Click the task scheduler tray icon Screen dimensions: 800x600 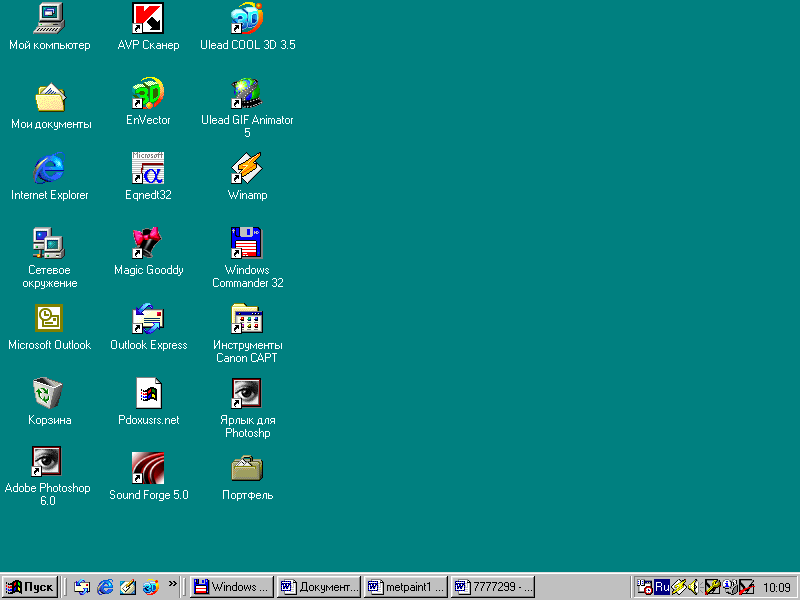644,587
